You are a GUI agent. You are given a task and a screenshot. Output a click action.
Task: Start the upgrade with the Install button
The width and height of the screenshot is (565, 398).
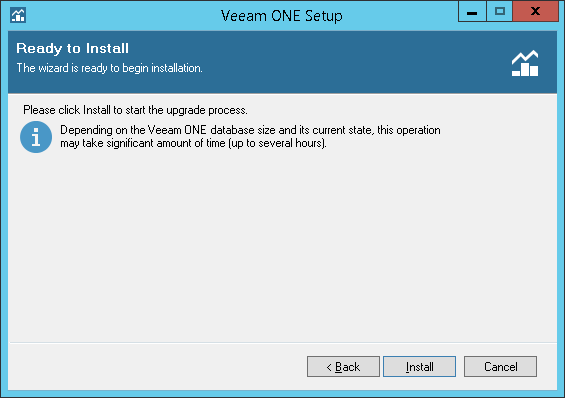click(419, 367)
